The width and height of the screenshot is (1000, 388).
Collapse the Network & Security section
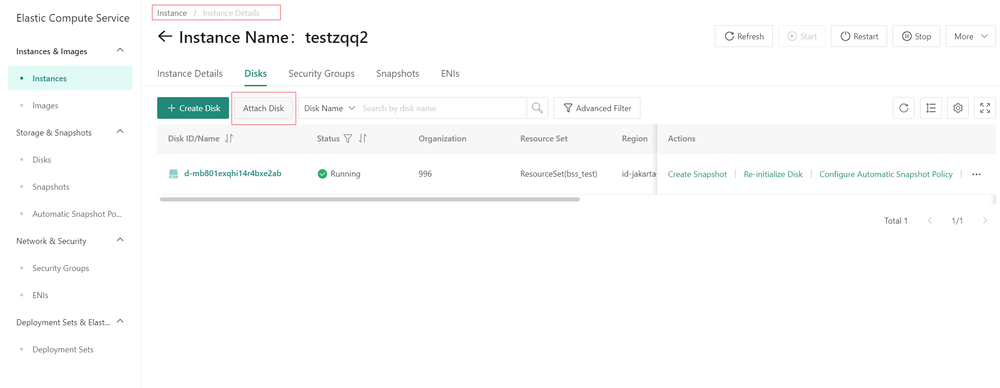click(121, 240)
